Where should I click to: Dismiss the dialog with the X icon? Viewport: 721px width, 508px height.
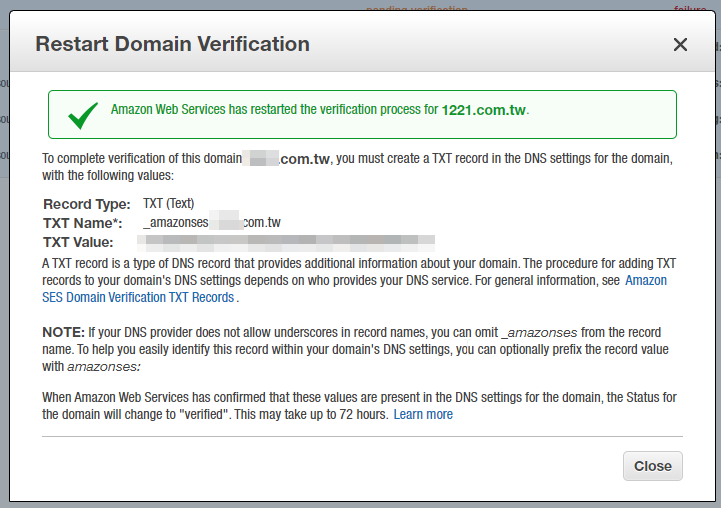680,45
